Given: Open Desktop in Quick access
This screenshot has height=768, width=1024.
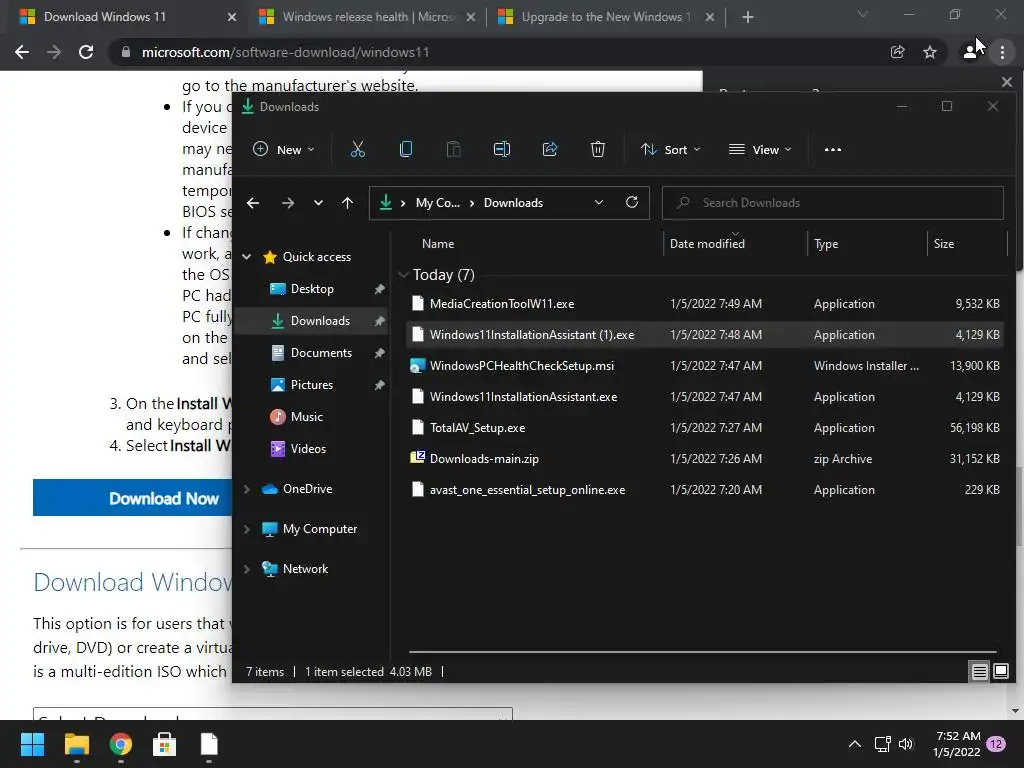Looking at the screenshot, I should click(x=312, y=289).
